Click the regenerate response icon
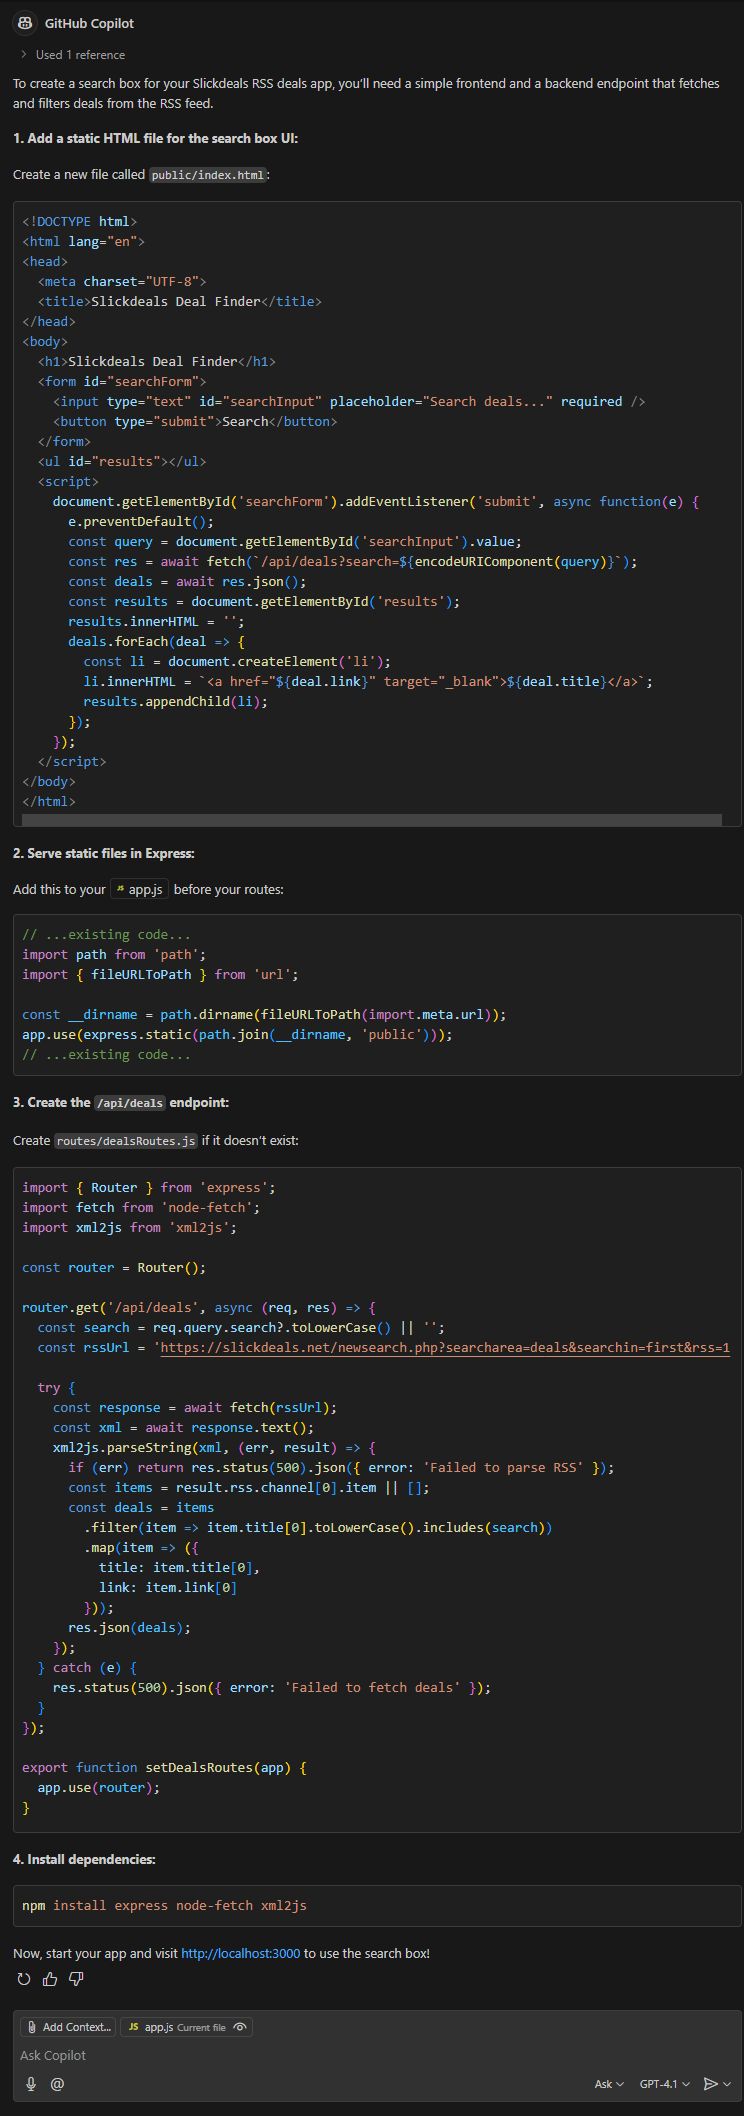Viewport: 744px width, 2116px height. [23, 1979]
